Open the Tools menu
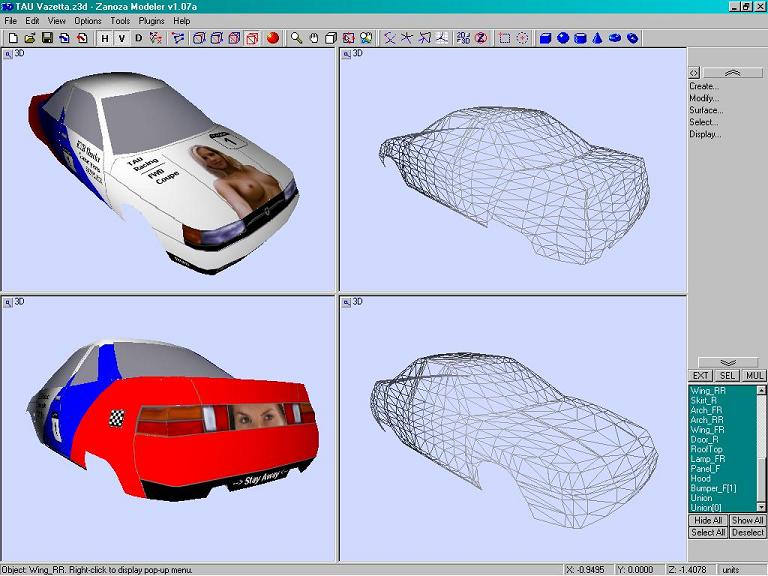 click(120, 20)
